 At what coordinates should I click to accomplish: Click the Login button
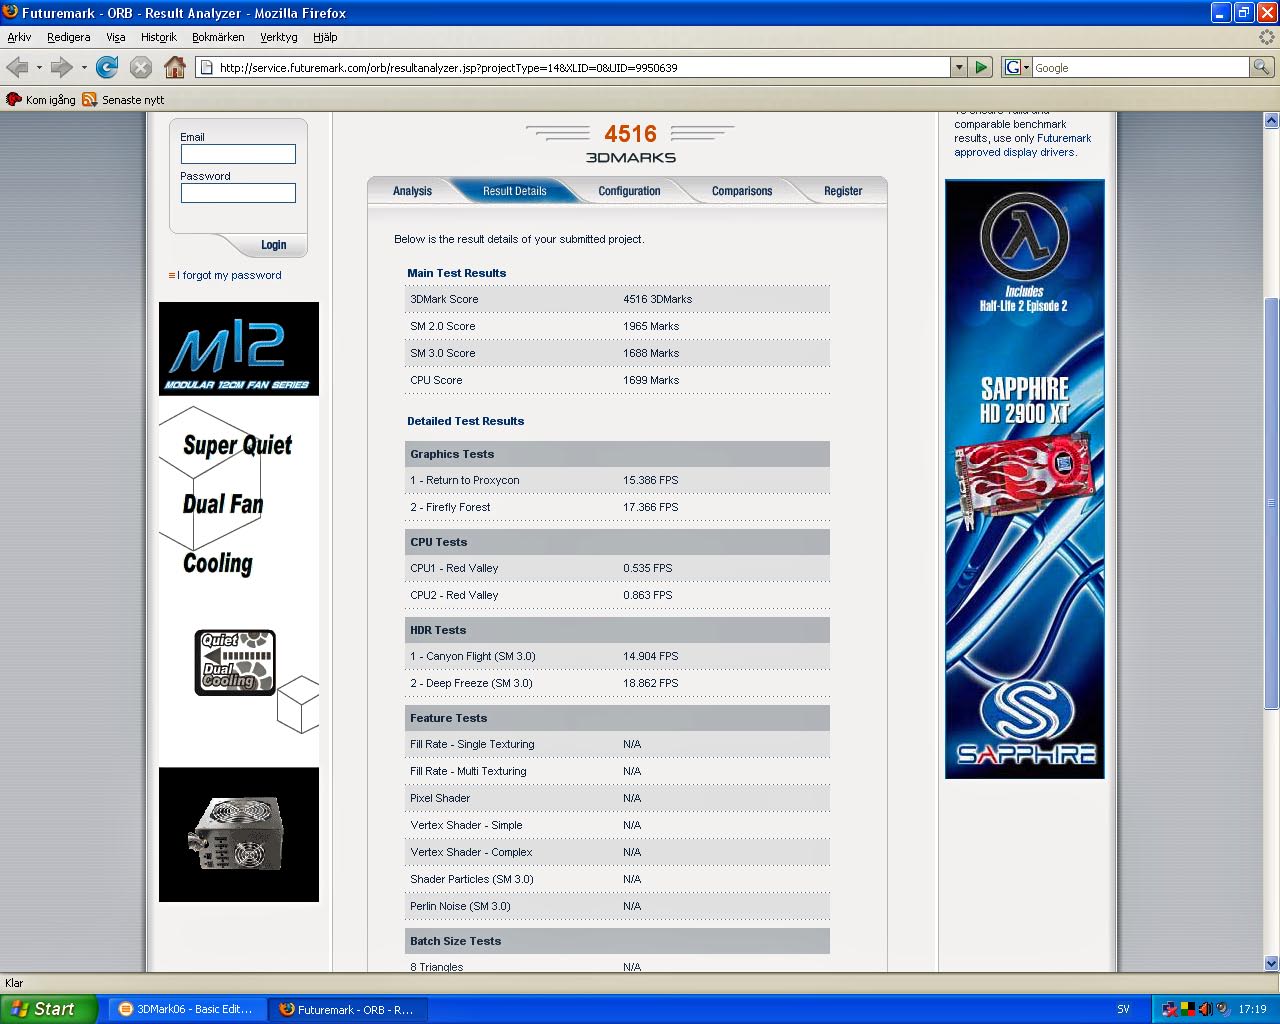point(273,245)
